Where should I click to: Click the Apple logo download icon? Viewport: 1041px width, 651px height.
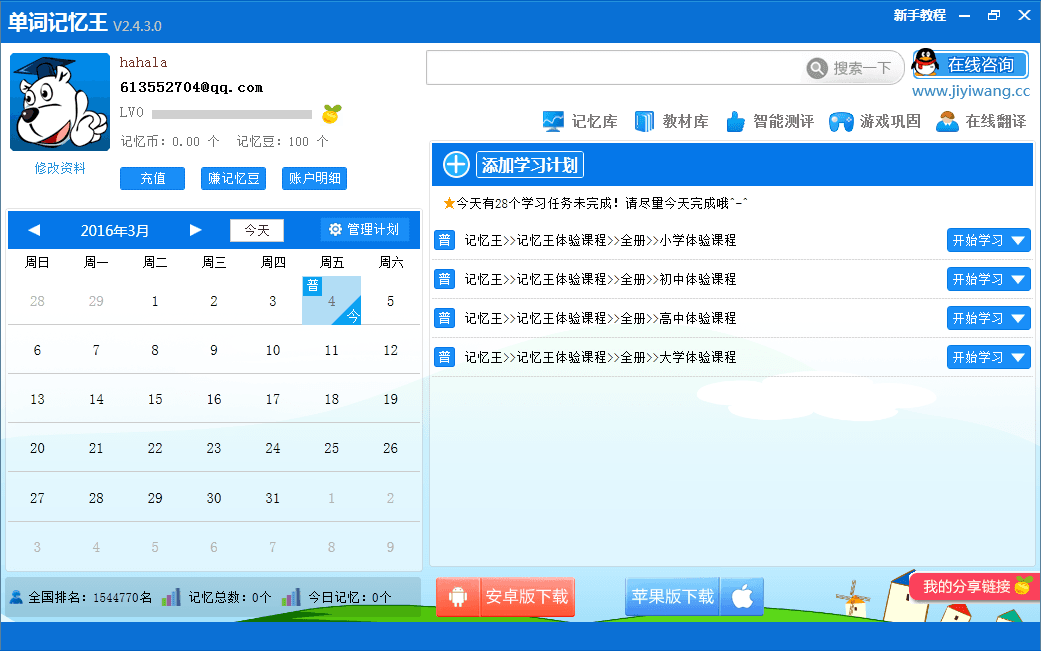(x=742, y=597)
